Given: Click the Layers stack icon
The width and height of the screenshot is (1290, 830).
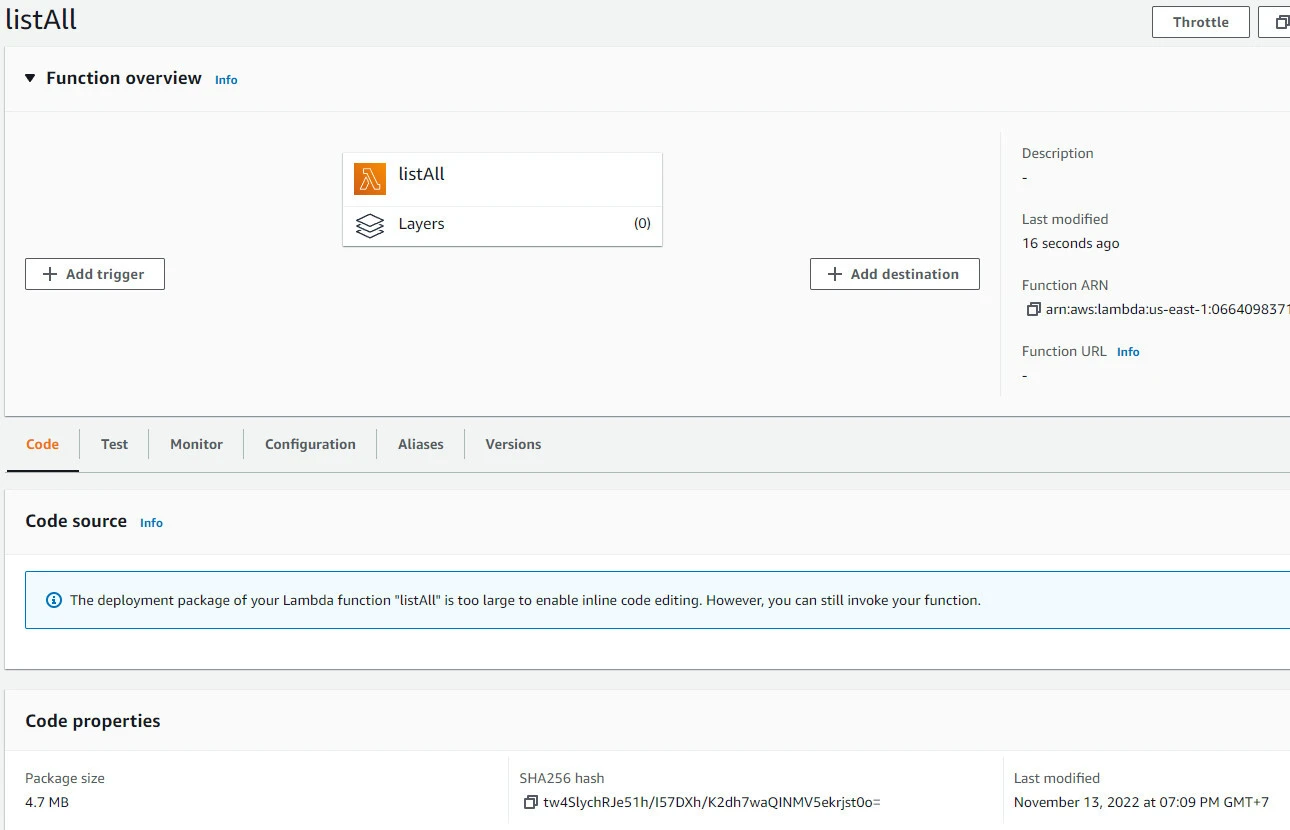Looking at the screenshot, I should [x=370, y=225].
